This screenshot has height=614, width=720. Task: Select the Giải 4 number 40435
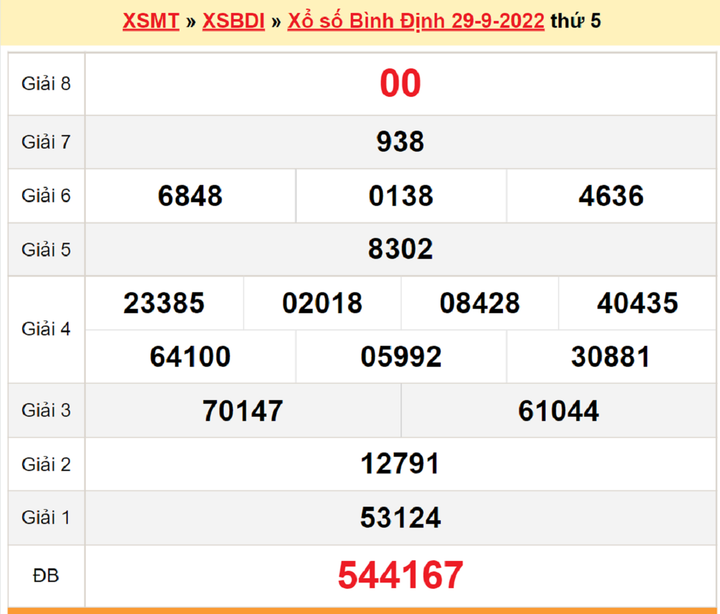point(637,303)
